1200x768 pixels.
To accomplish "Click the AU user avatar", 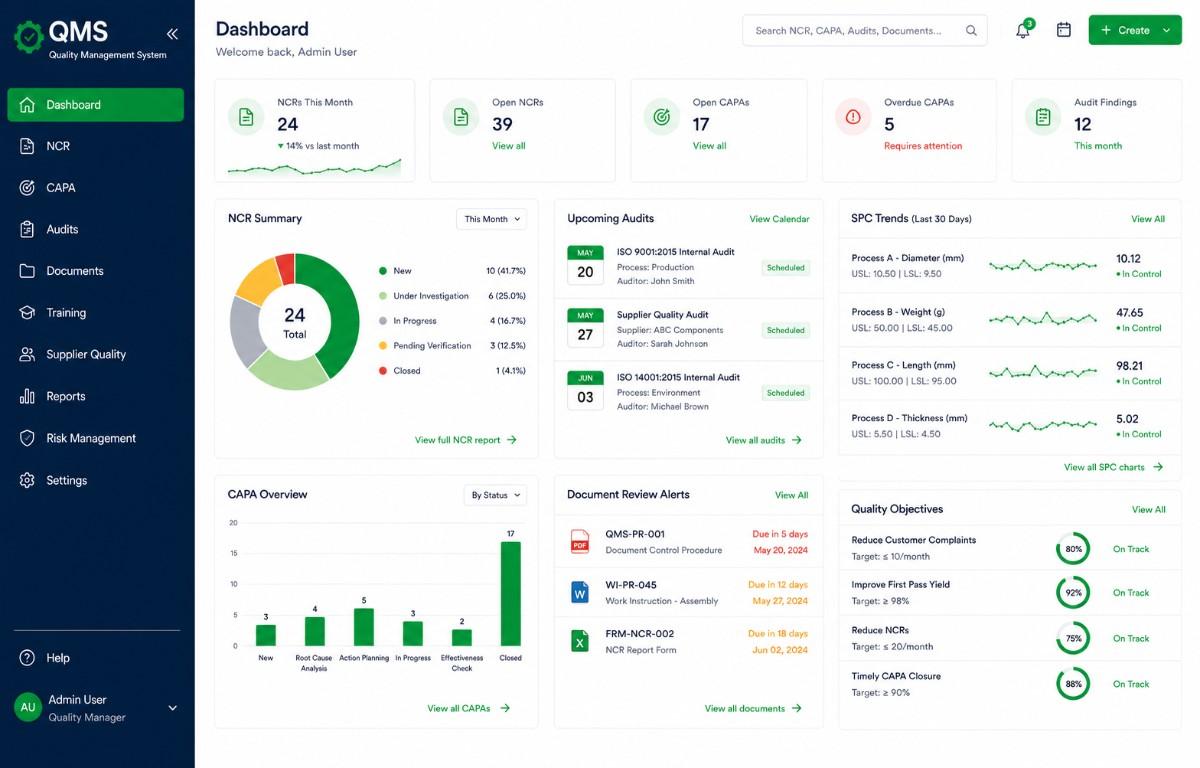I will pos(28,707).
